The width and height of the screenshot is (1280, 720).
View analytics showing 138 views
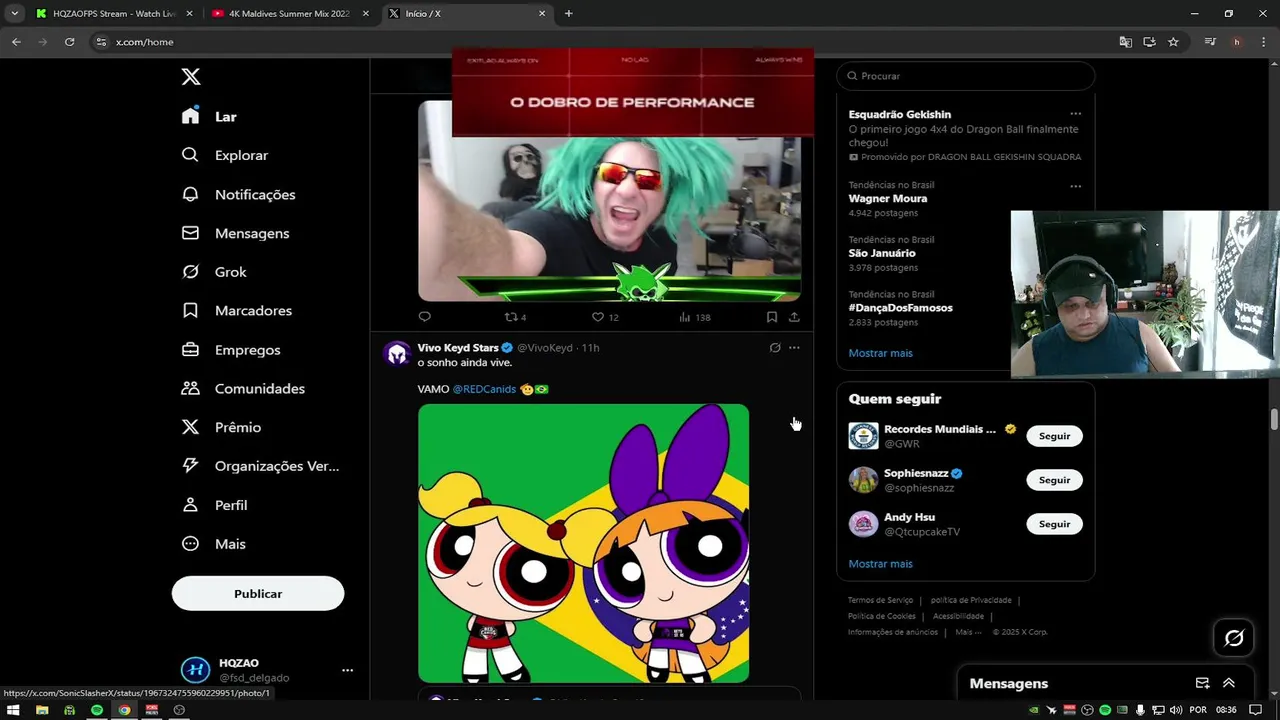coord(694,317)
